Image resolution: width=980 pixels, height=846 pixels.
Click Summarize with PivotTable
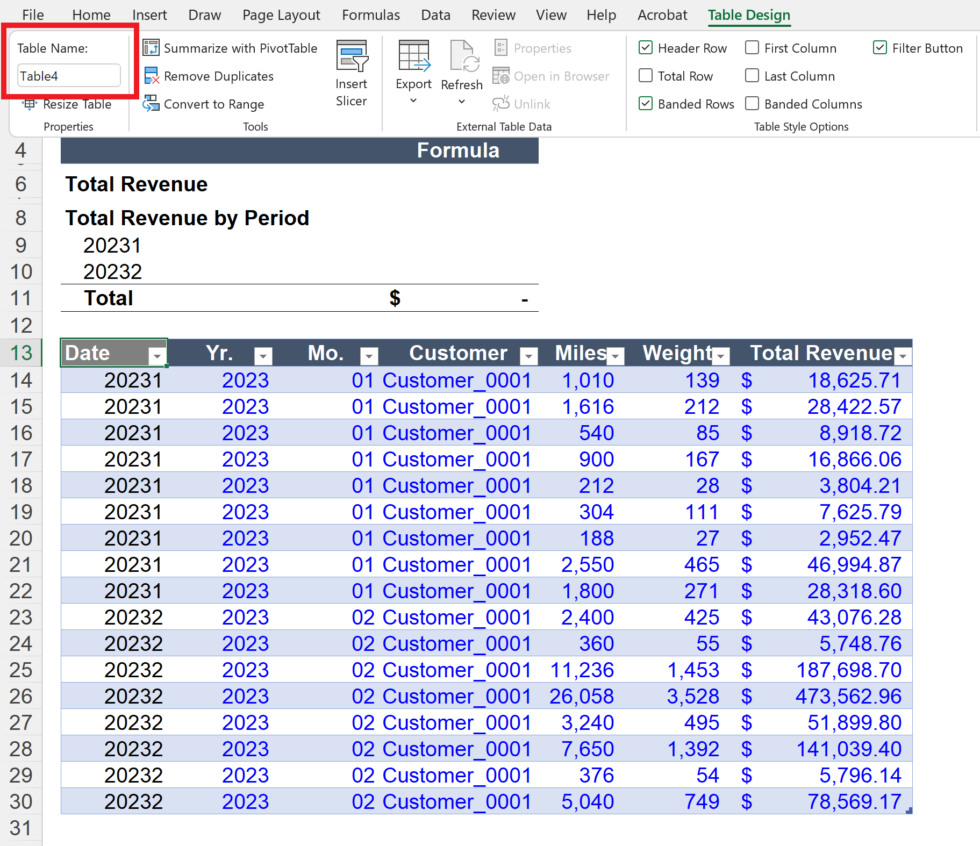coord(230,47)
